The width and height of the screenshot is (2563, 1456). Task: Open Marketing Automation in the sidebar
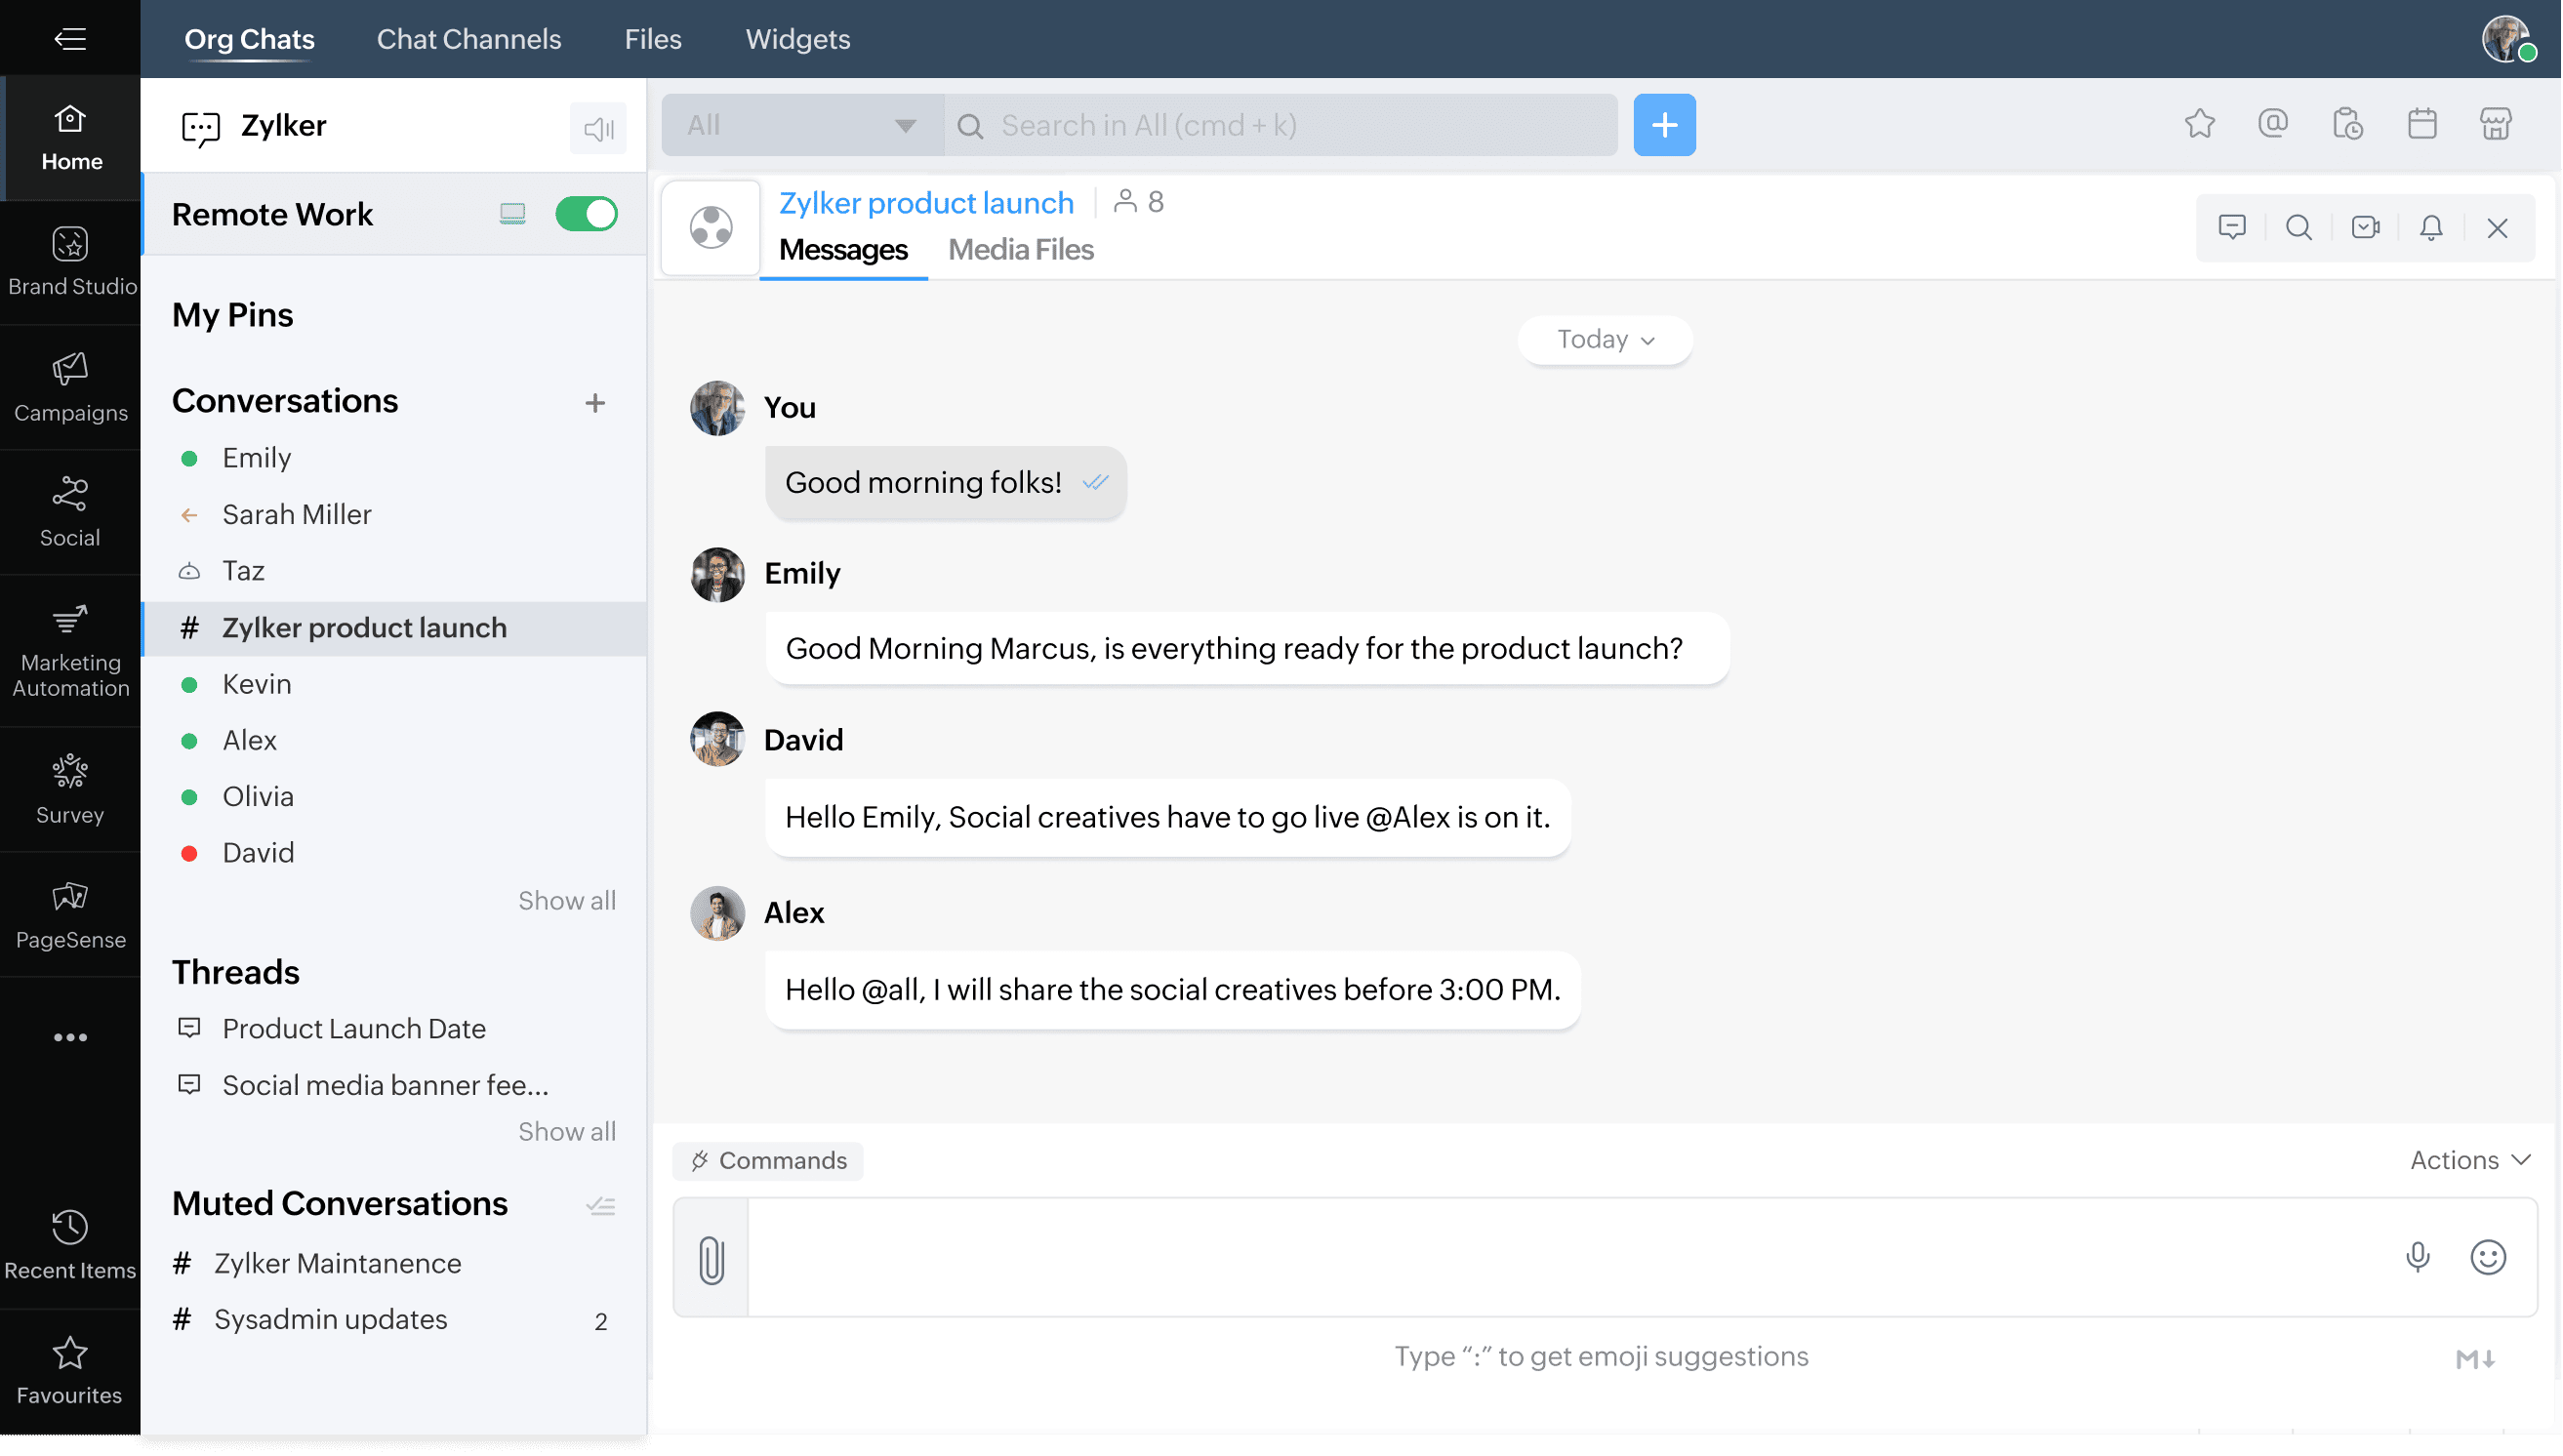70,651
